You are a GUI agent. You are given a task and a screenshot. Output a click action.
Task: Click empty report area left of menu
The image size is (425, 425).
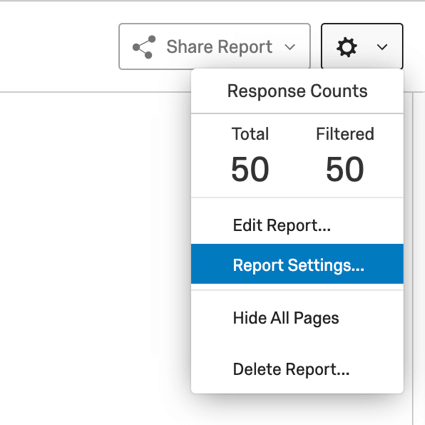tap(95, 258)
